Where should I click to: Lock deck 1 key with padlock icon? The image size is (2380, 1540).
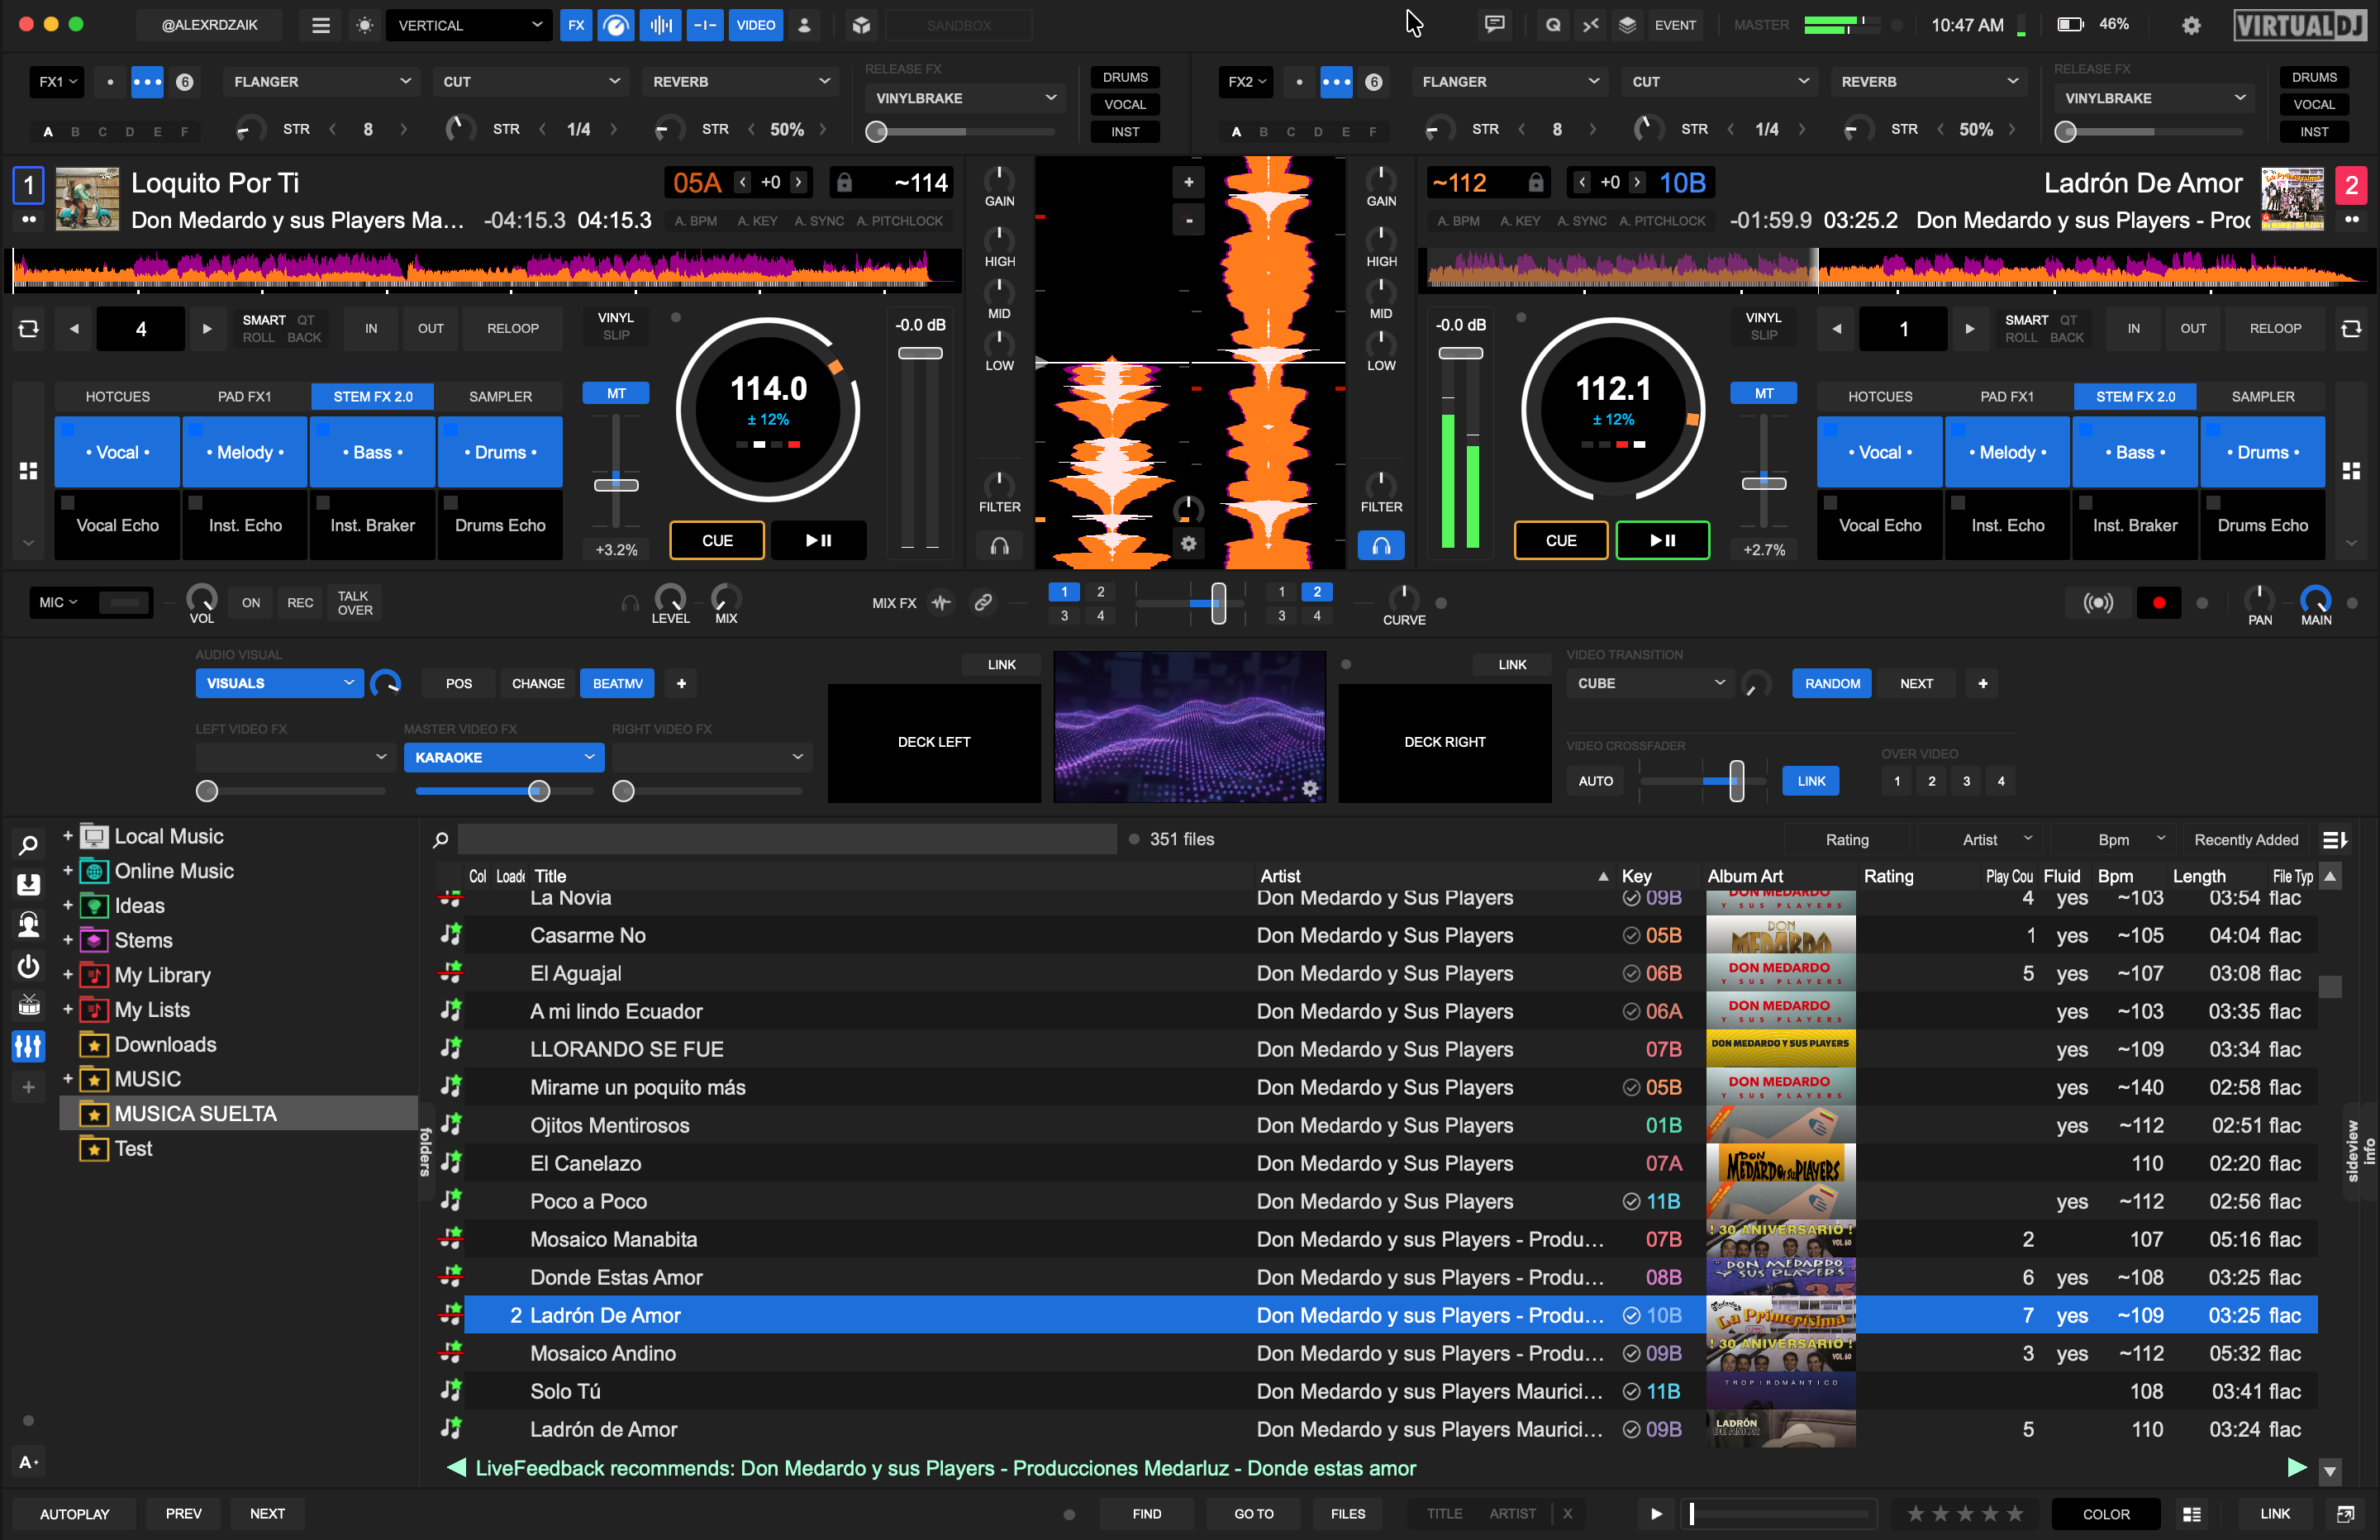[x=844, y=182]
